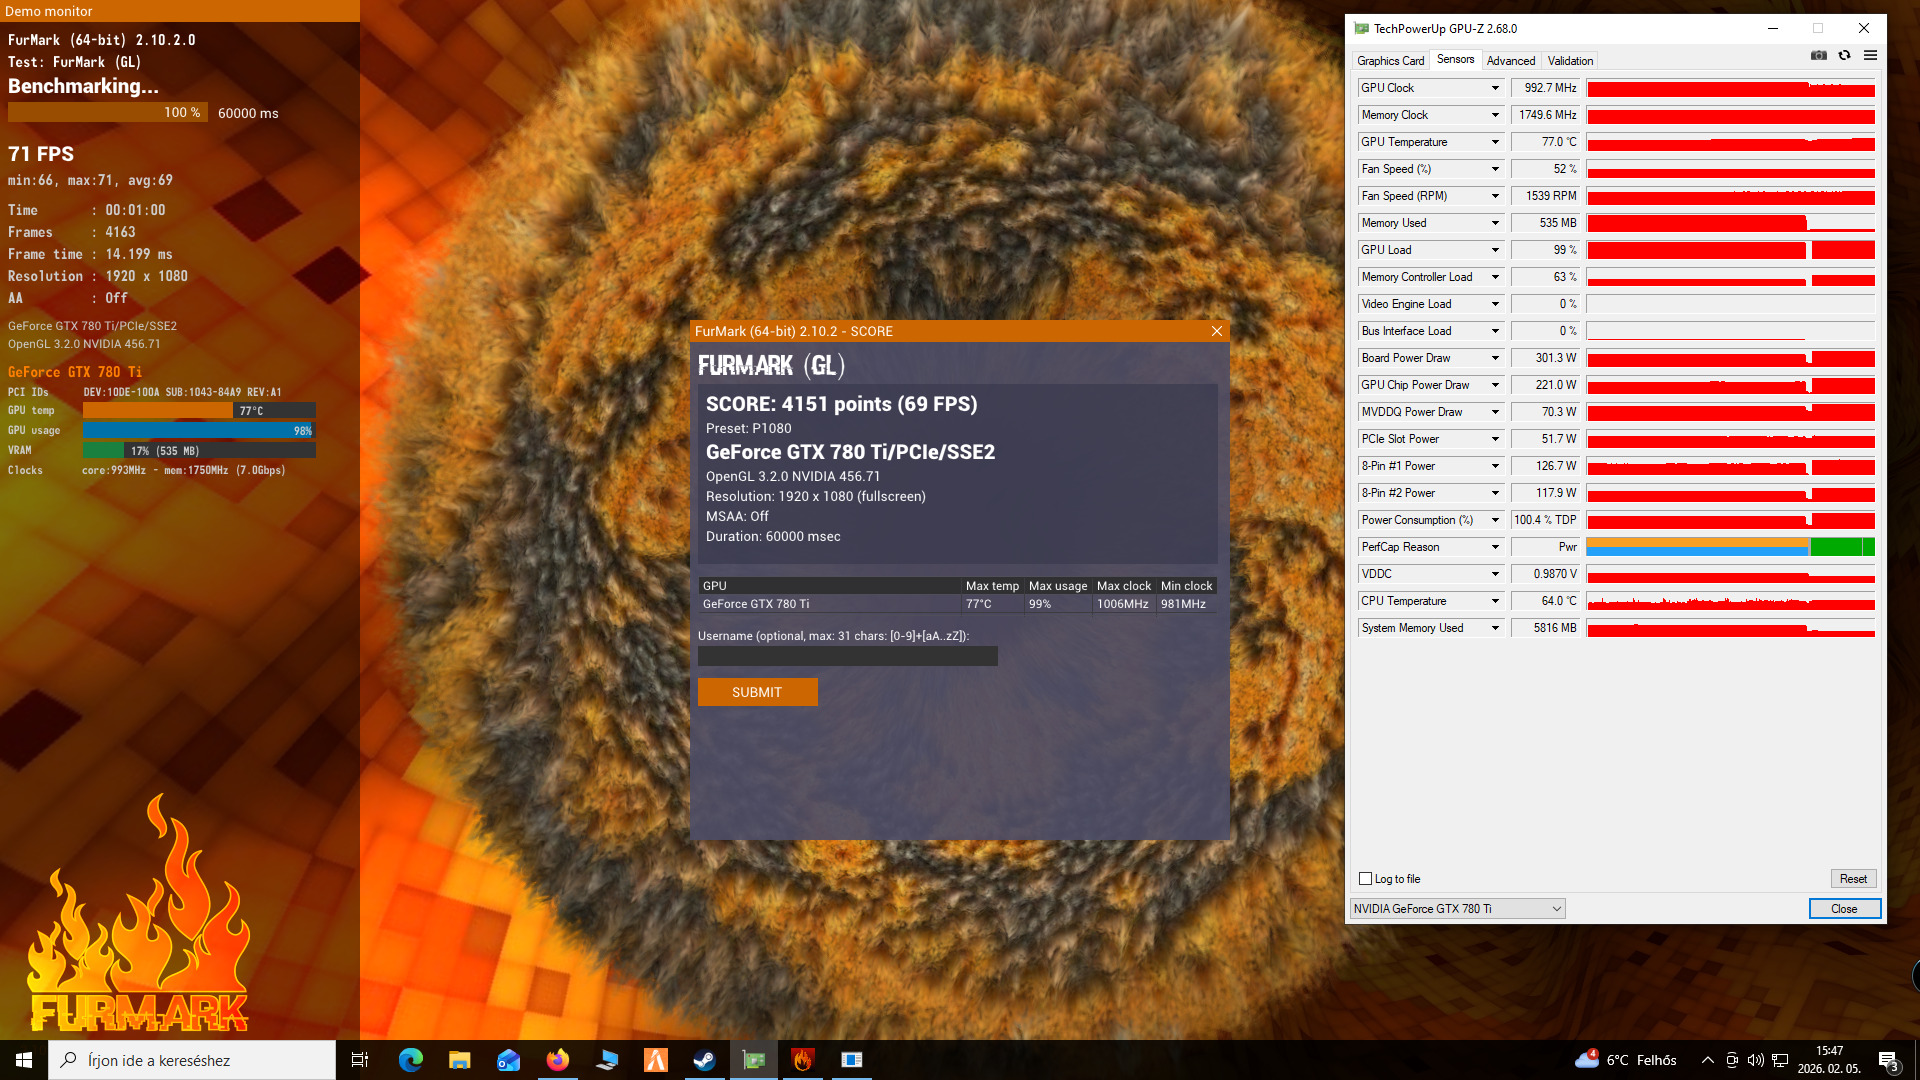Open the FL Studio taskbar icon

(655, 1060)
